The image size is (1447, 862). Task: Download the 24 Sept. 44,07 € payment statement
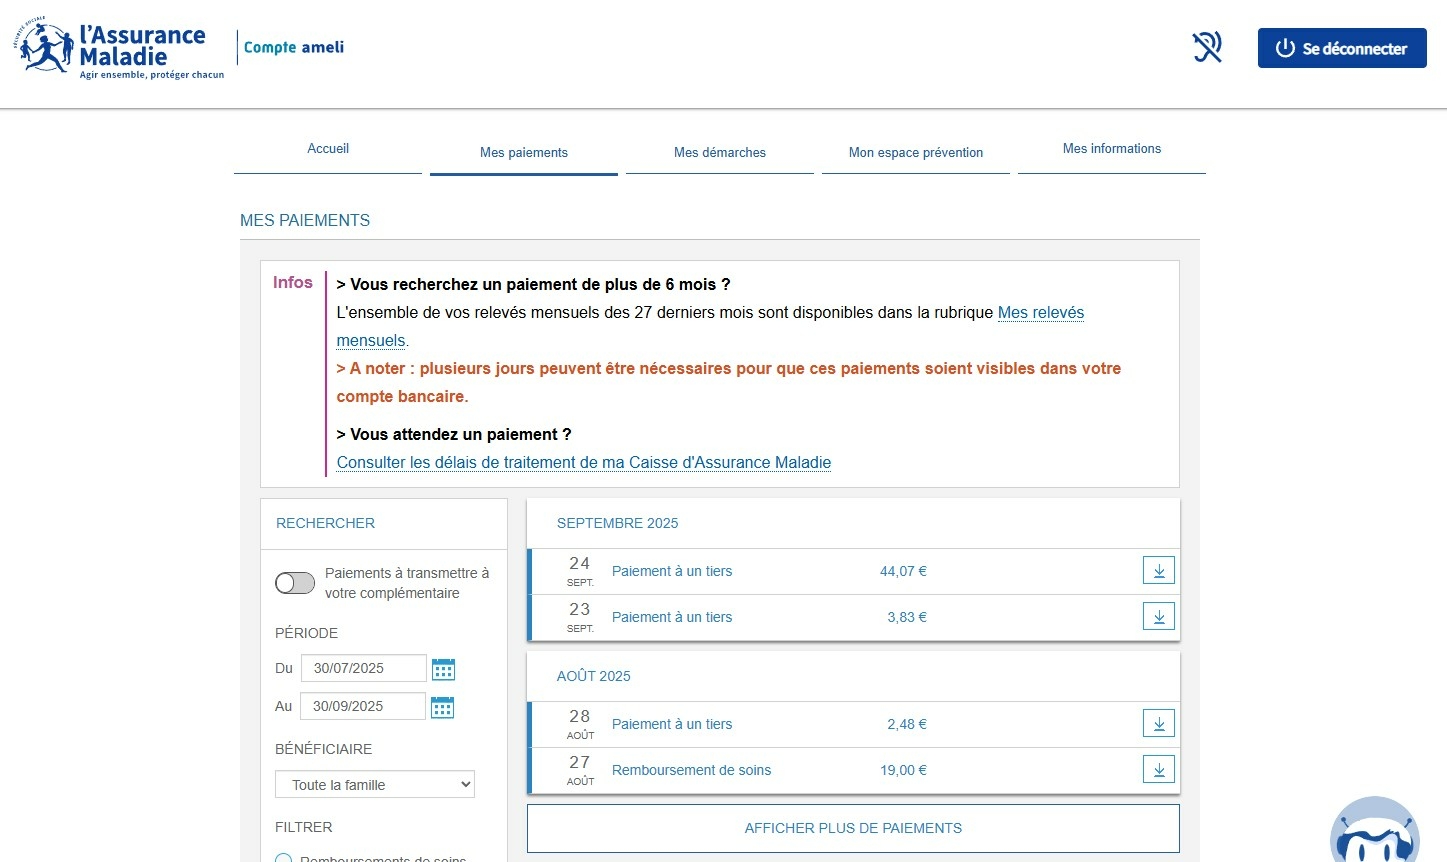[1158, 571]
